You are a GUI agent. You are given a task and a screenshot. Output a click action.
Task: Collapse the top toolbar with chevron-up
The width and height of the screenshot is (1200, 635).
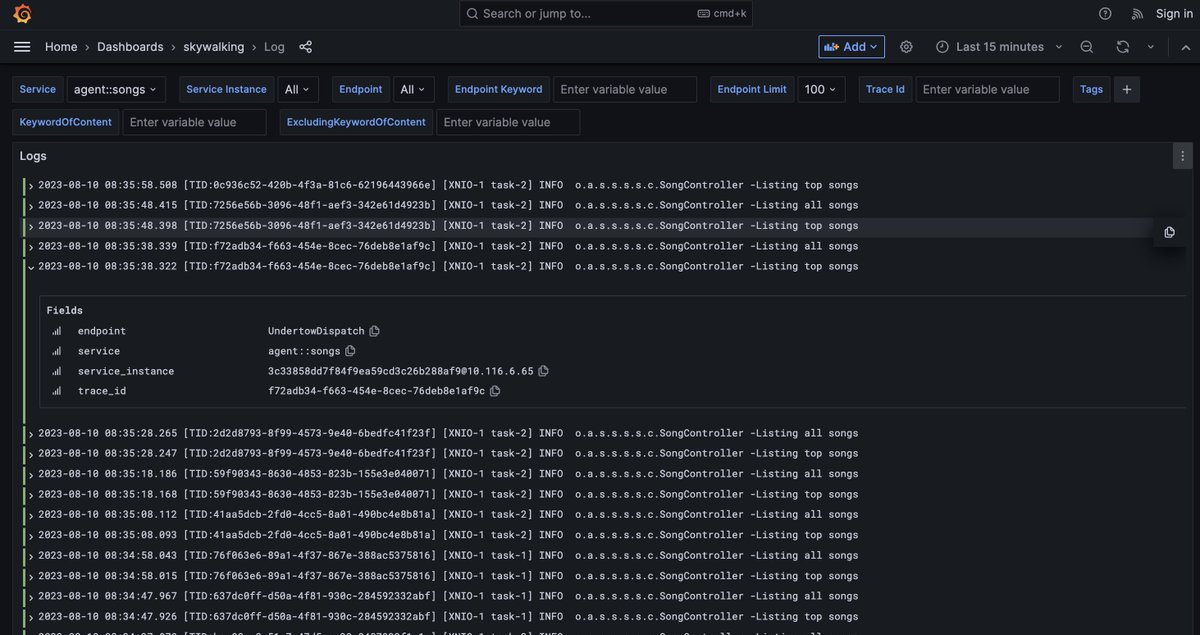[1185, 47]
